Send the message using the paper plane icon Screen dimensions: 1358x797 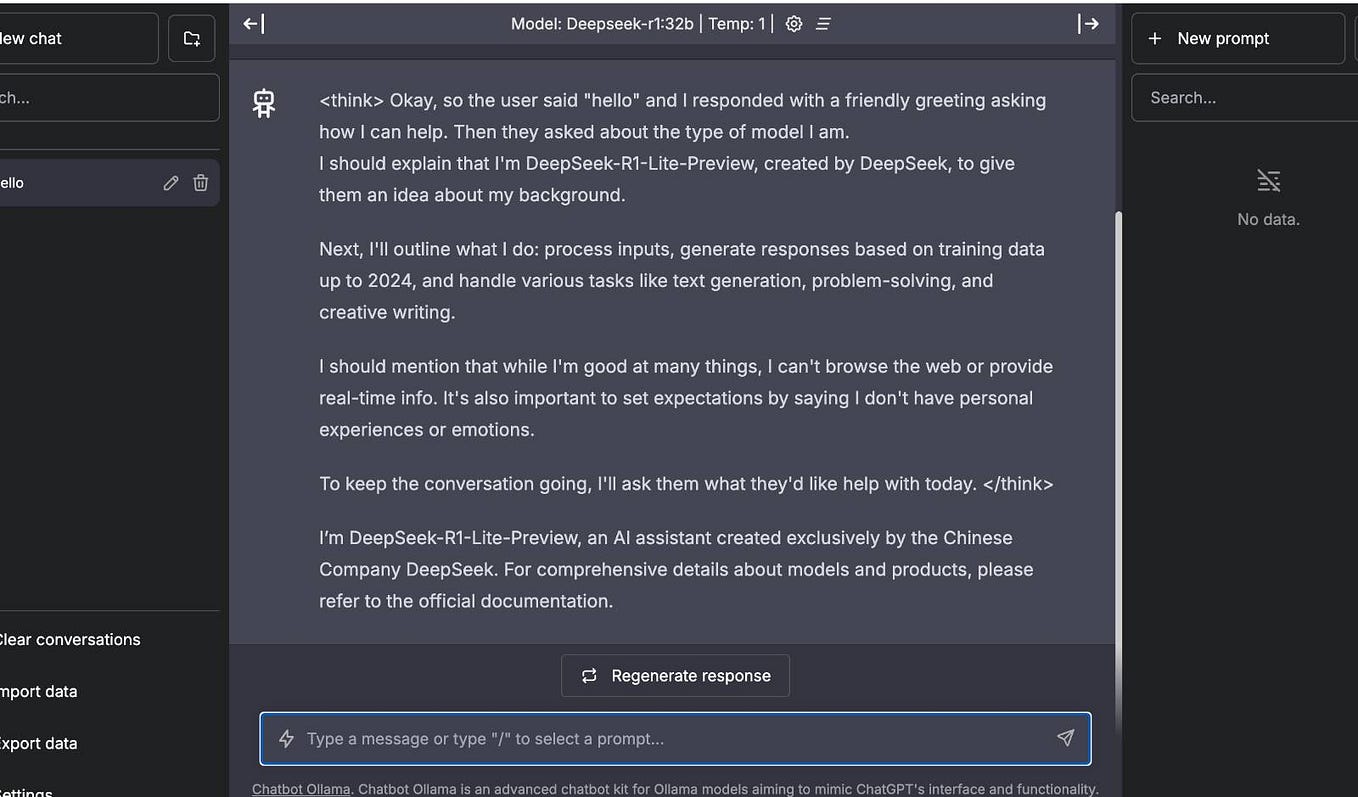(1065, 737)
